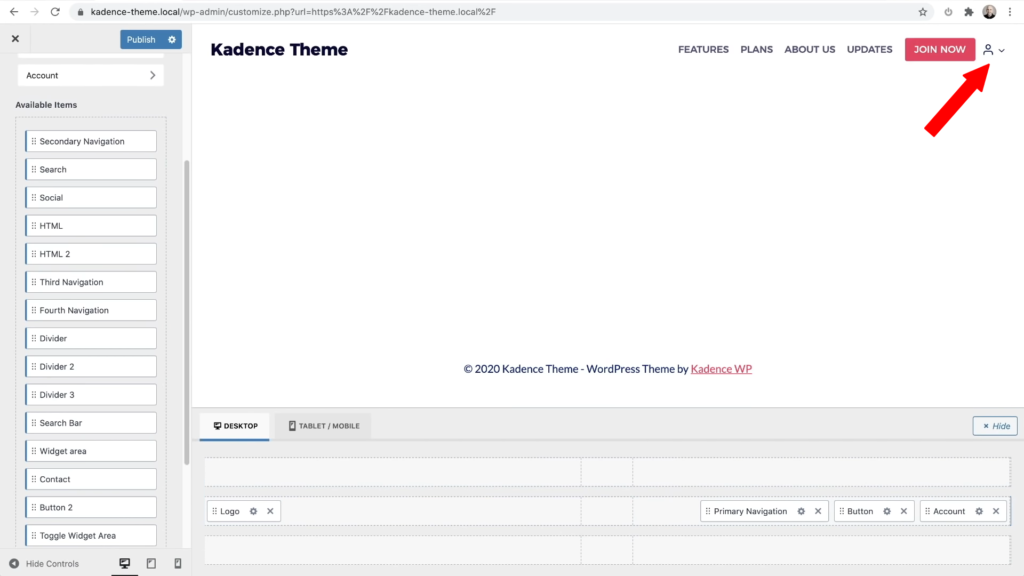
Task: Open the TABLET / MOBILE builder tab
Action: pos(324,426)
